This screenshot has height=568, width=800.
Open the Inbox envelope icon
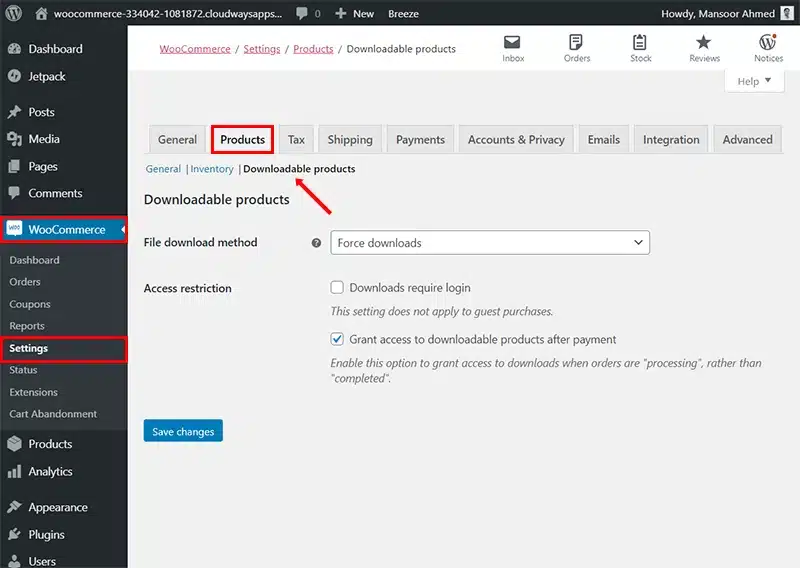512,42
